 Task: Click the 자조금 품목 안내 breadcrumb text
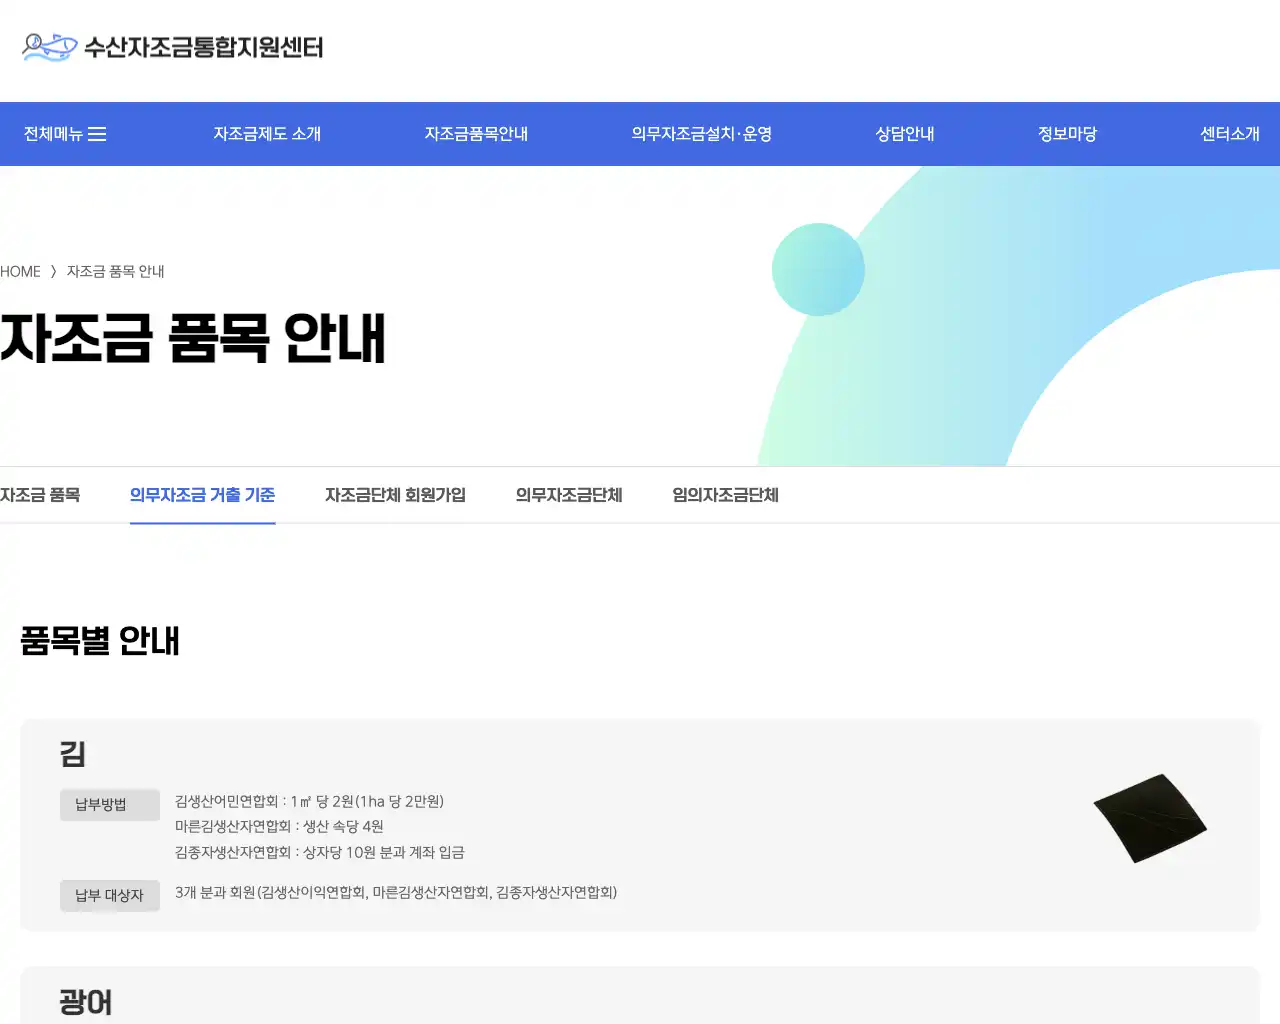116,271
